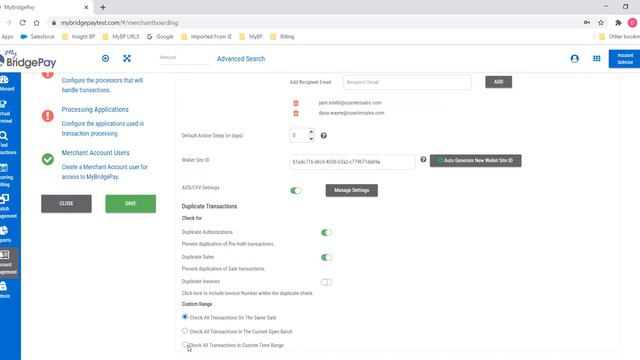Toggle AVS/CVV Settings switch
Viewport: 640px width, 360px height.
[x=296, y=191]
